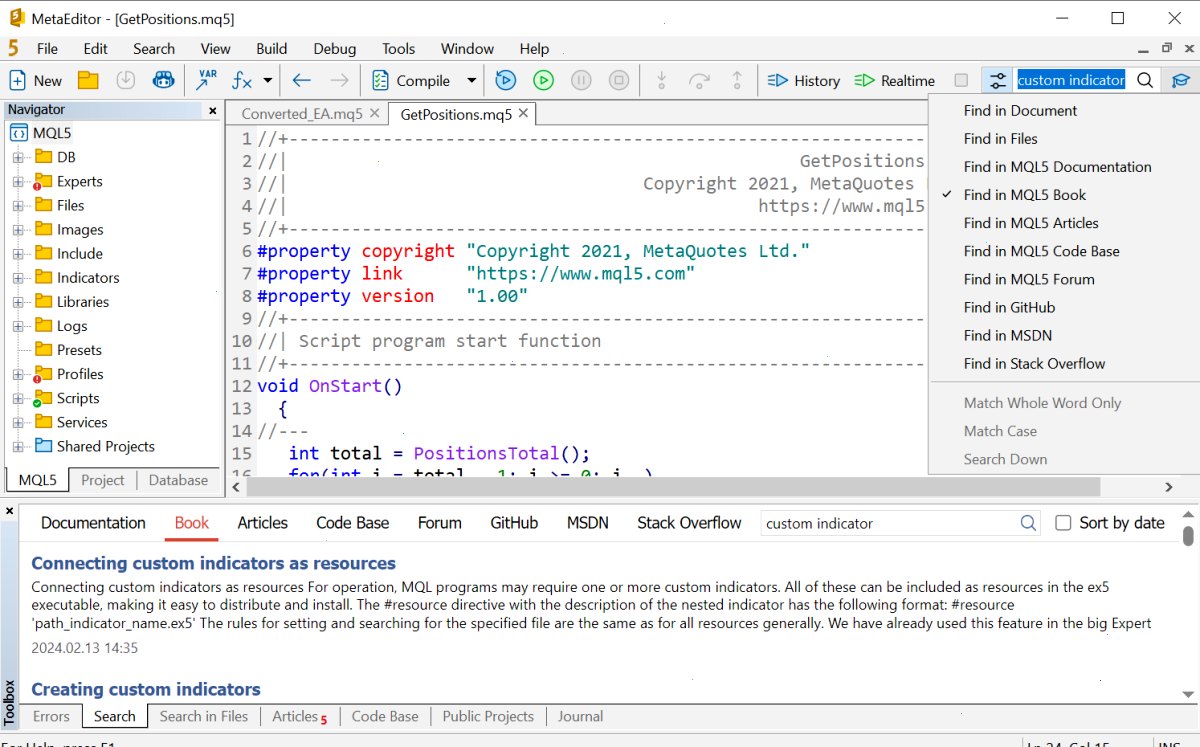The image size is (1200, 747).
Task: Toggle the Sort by date checkbox
Action: pos(1064,523)
